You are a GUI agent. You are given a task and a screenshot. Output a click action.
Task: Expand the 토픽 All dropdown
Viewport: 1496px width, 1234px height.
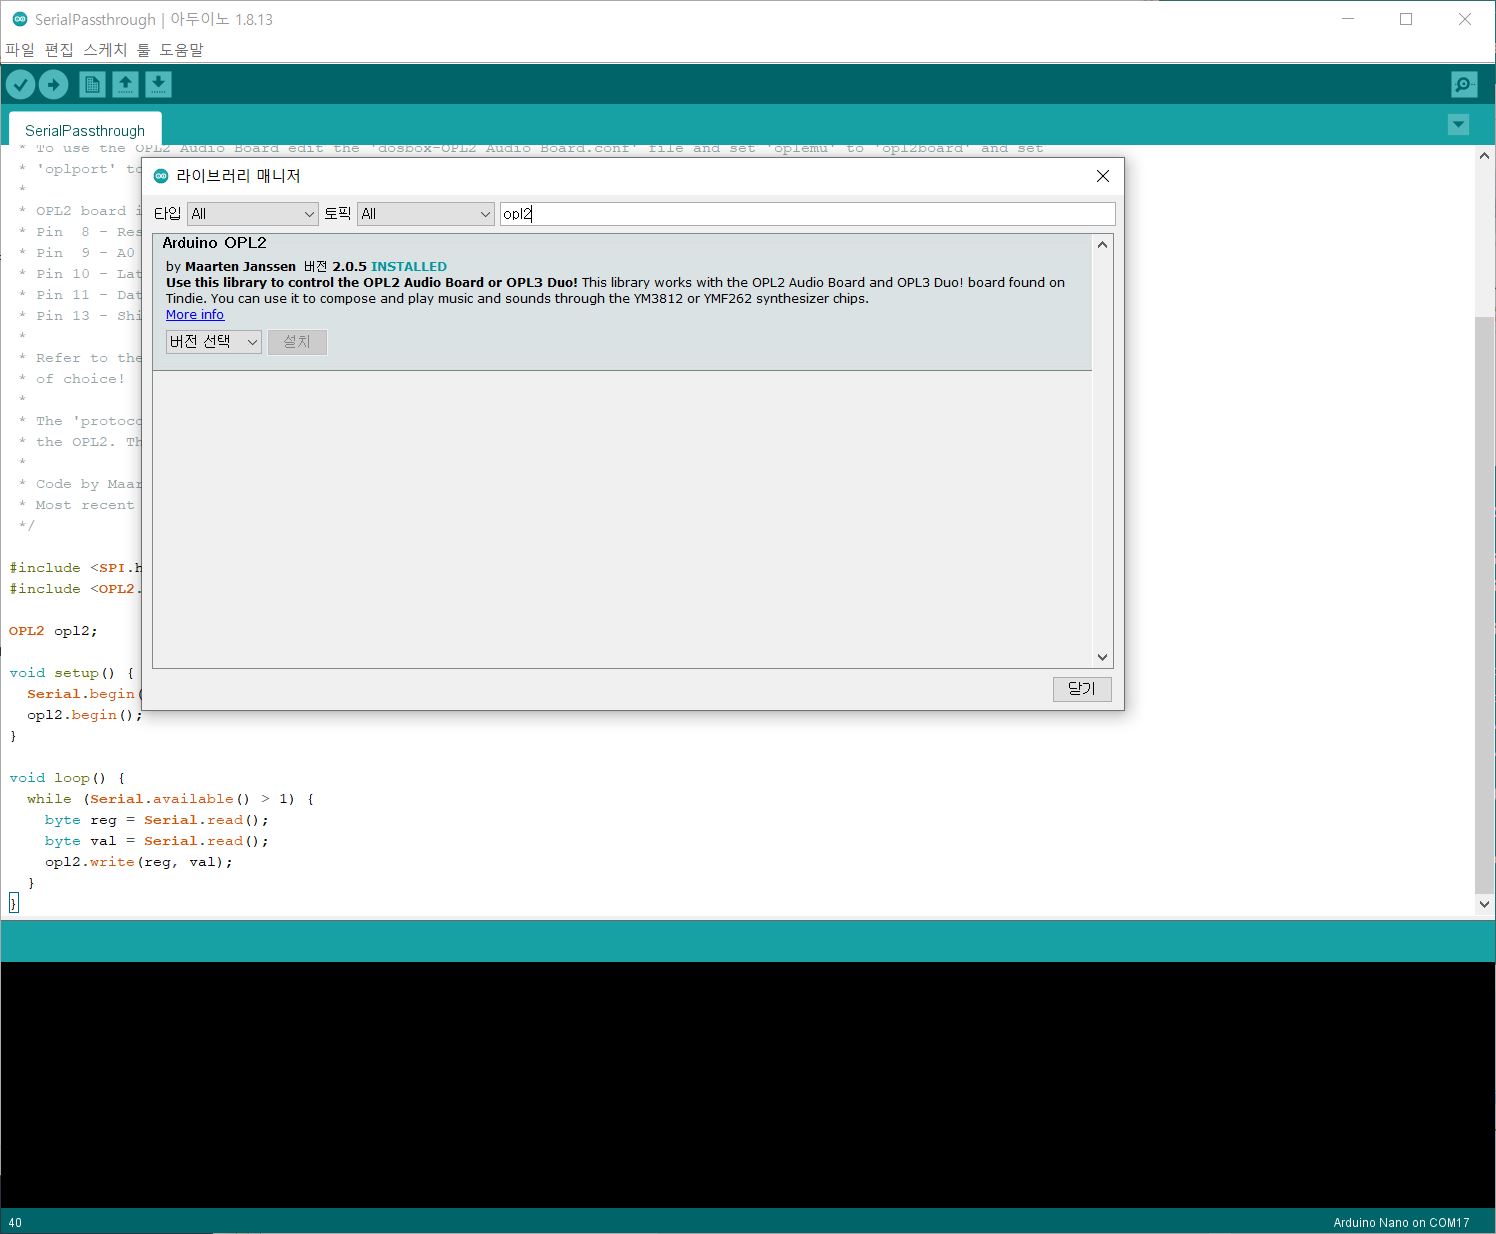[x=426, y=214]
